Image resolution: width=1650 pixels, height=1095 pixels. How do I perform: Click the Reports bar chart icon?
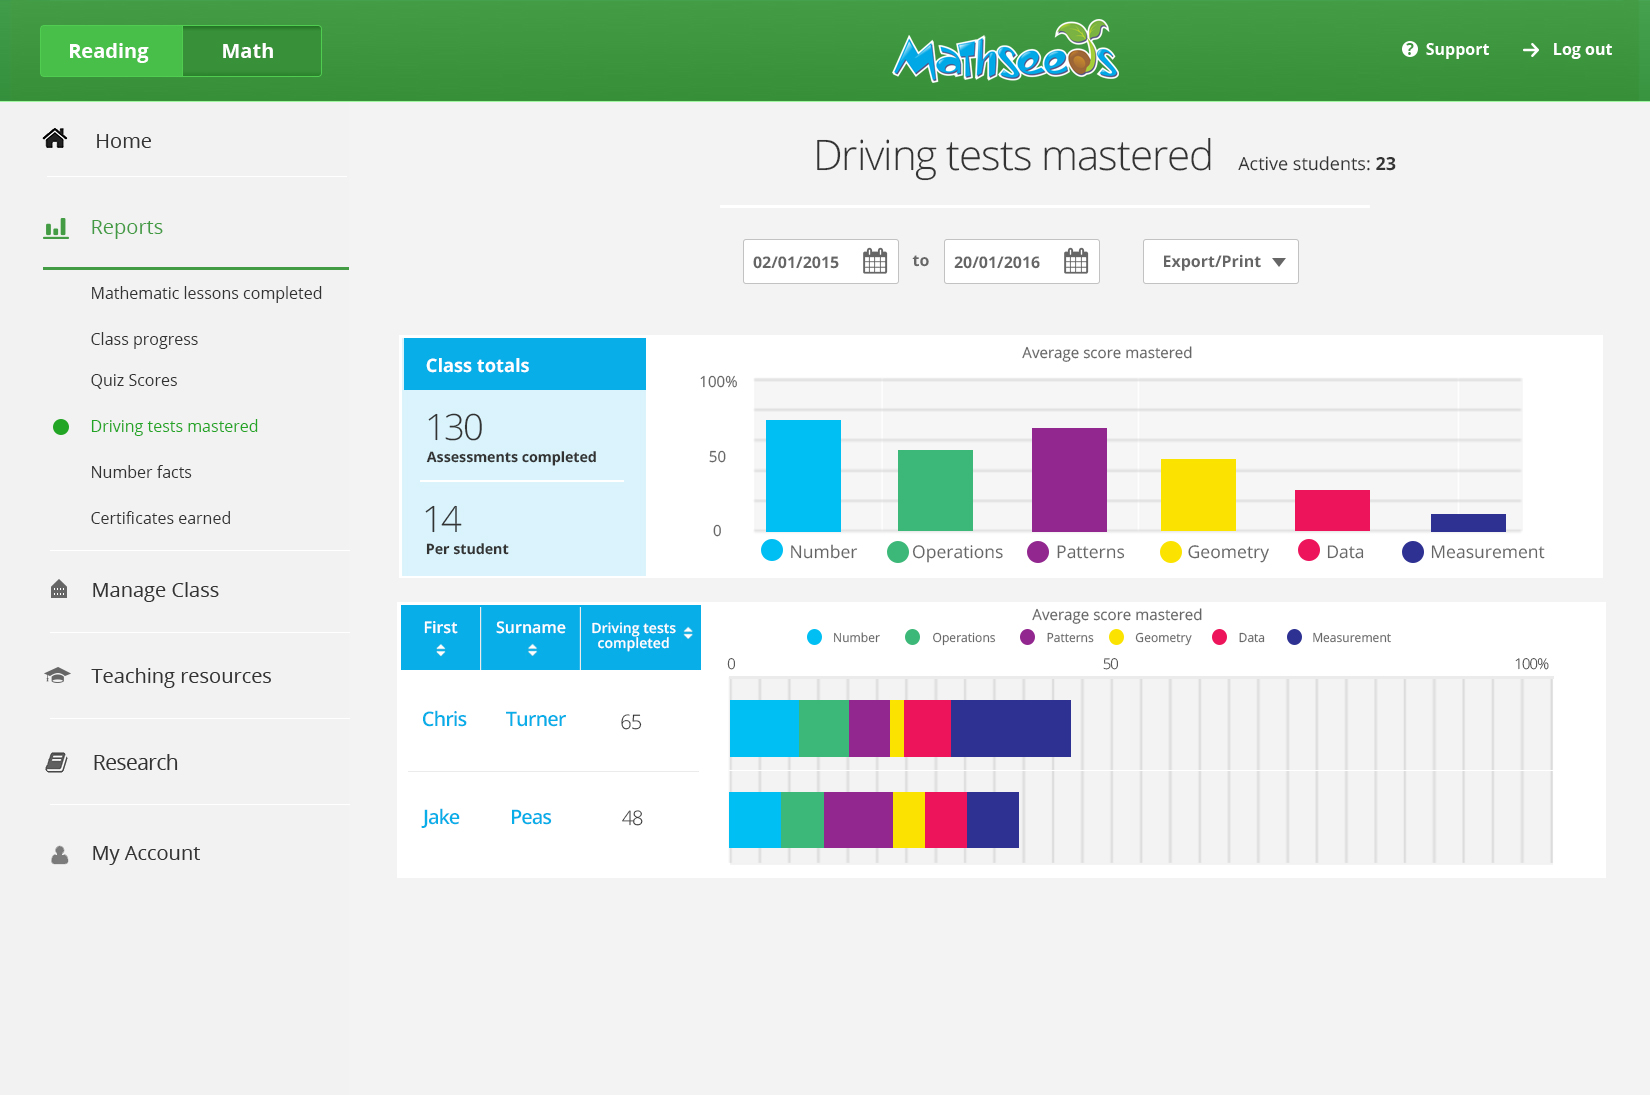(57, 227)
